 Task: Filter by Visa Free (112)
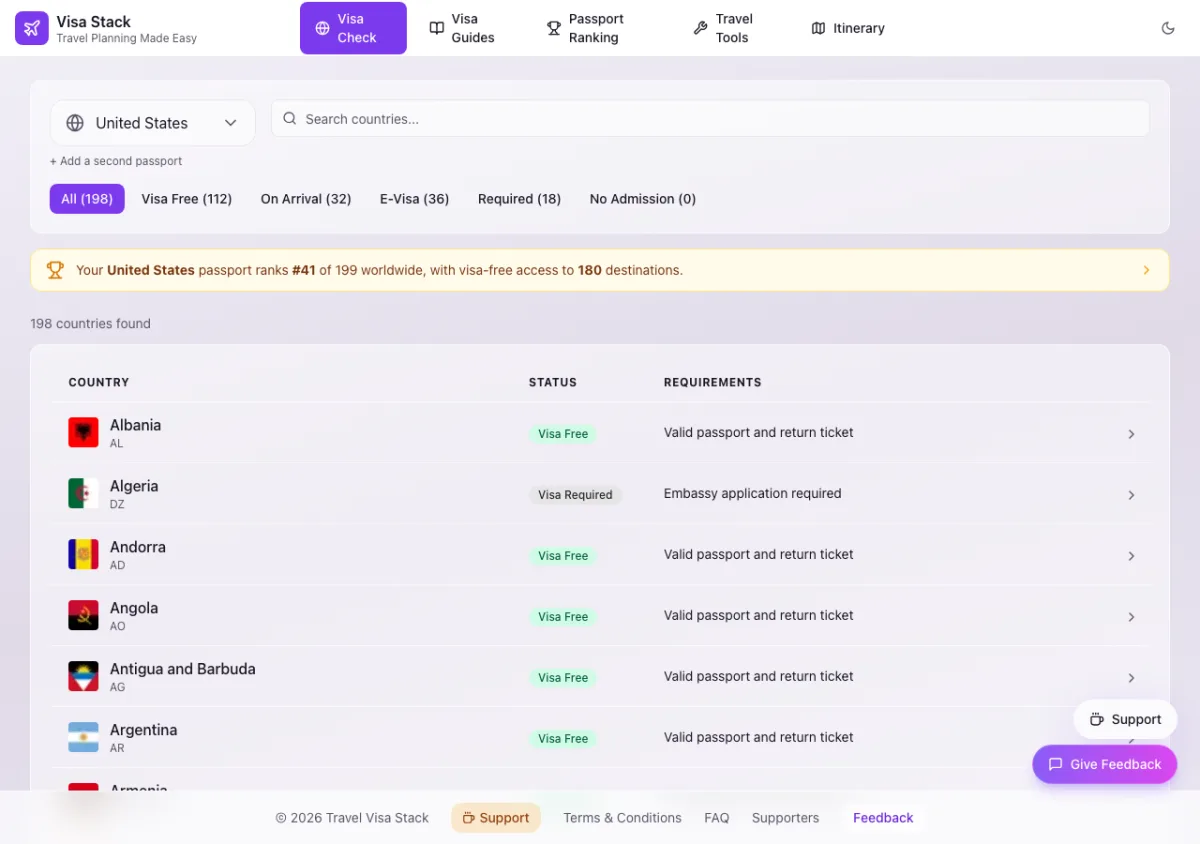coord(187,199)
